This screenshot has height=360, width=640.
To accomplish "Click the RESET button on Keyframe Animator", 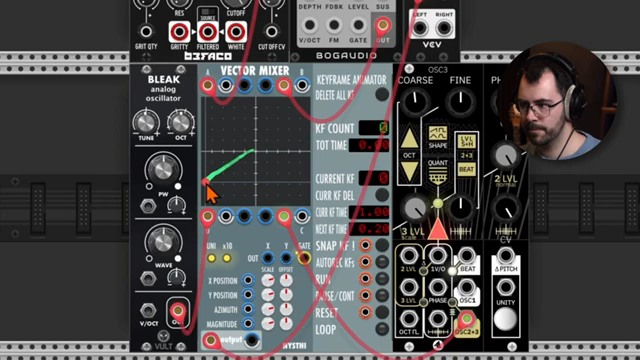I will [382, 312].
